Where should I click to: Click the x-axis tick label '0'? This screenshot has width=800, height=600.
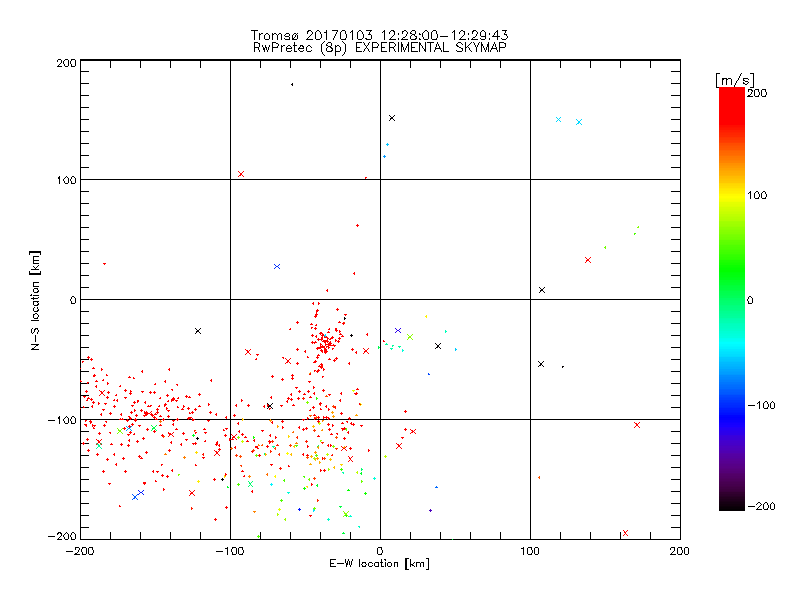pyautogui.click(x=380, y=551)
